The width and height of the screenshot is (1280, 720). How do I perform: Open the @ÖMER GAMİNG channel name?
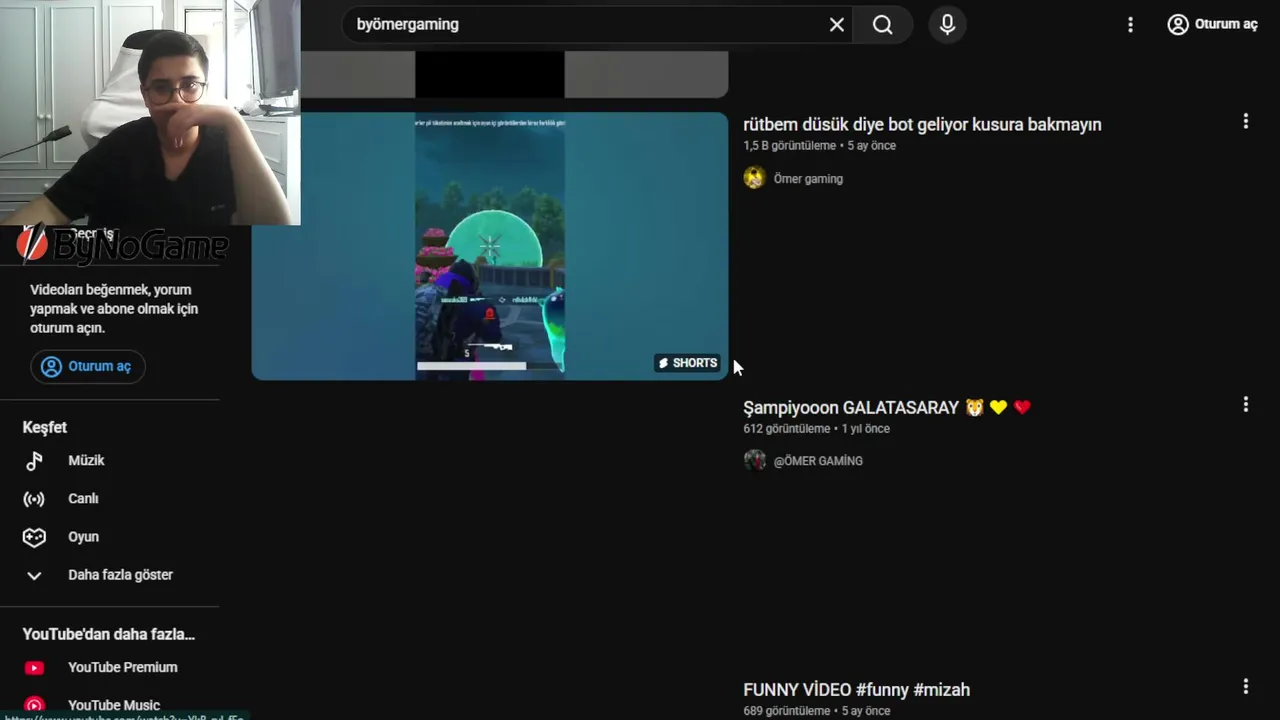tap(818, 461)
